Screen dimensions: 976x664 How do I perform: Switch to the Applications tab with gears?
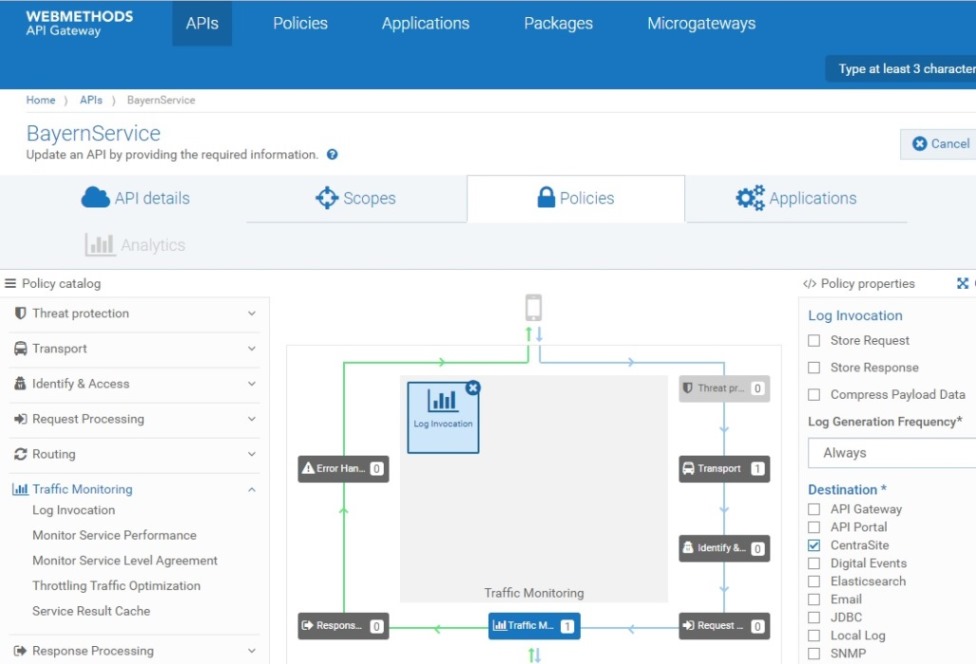pos(796,199)
